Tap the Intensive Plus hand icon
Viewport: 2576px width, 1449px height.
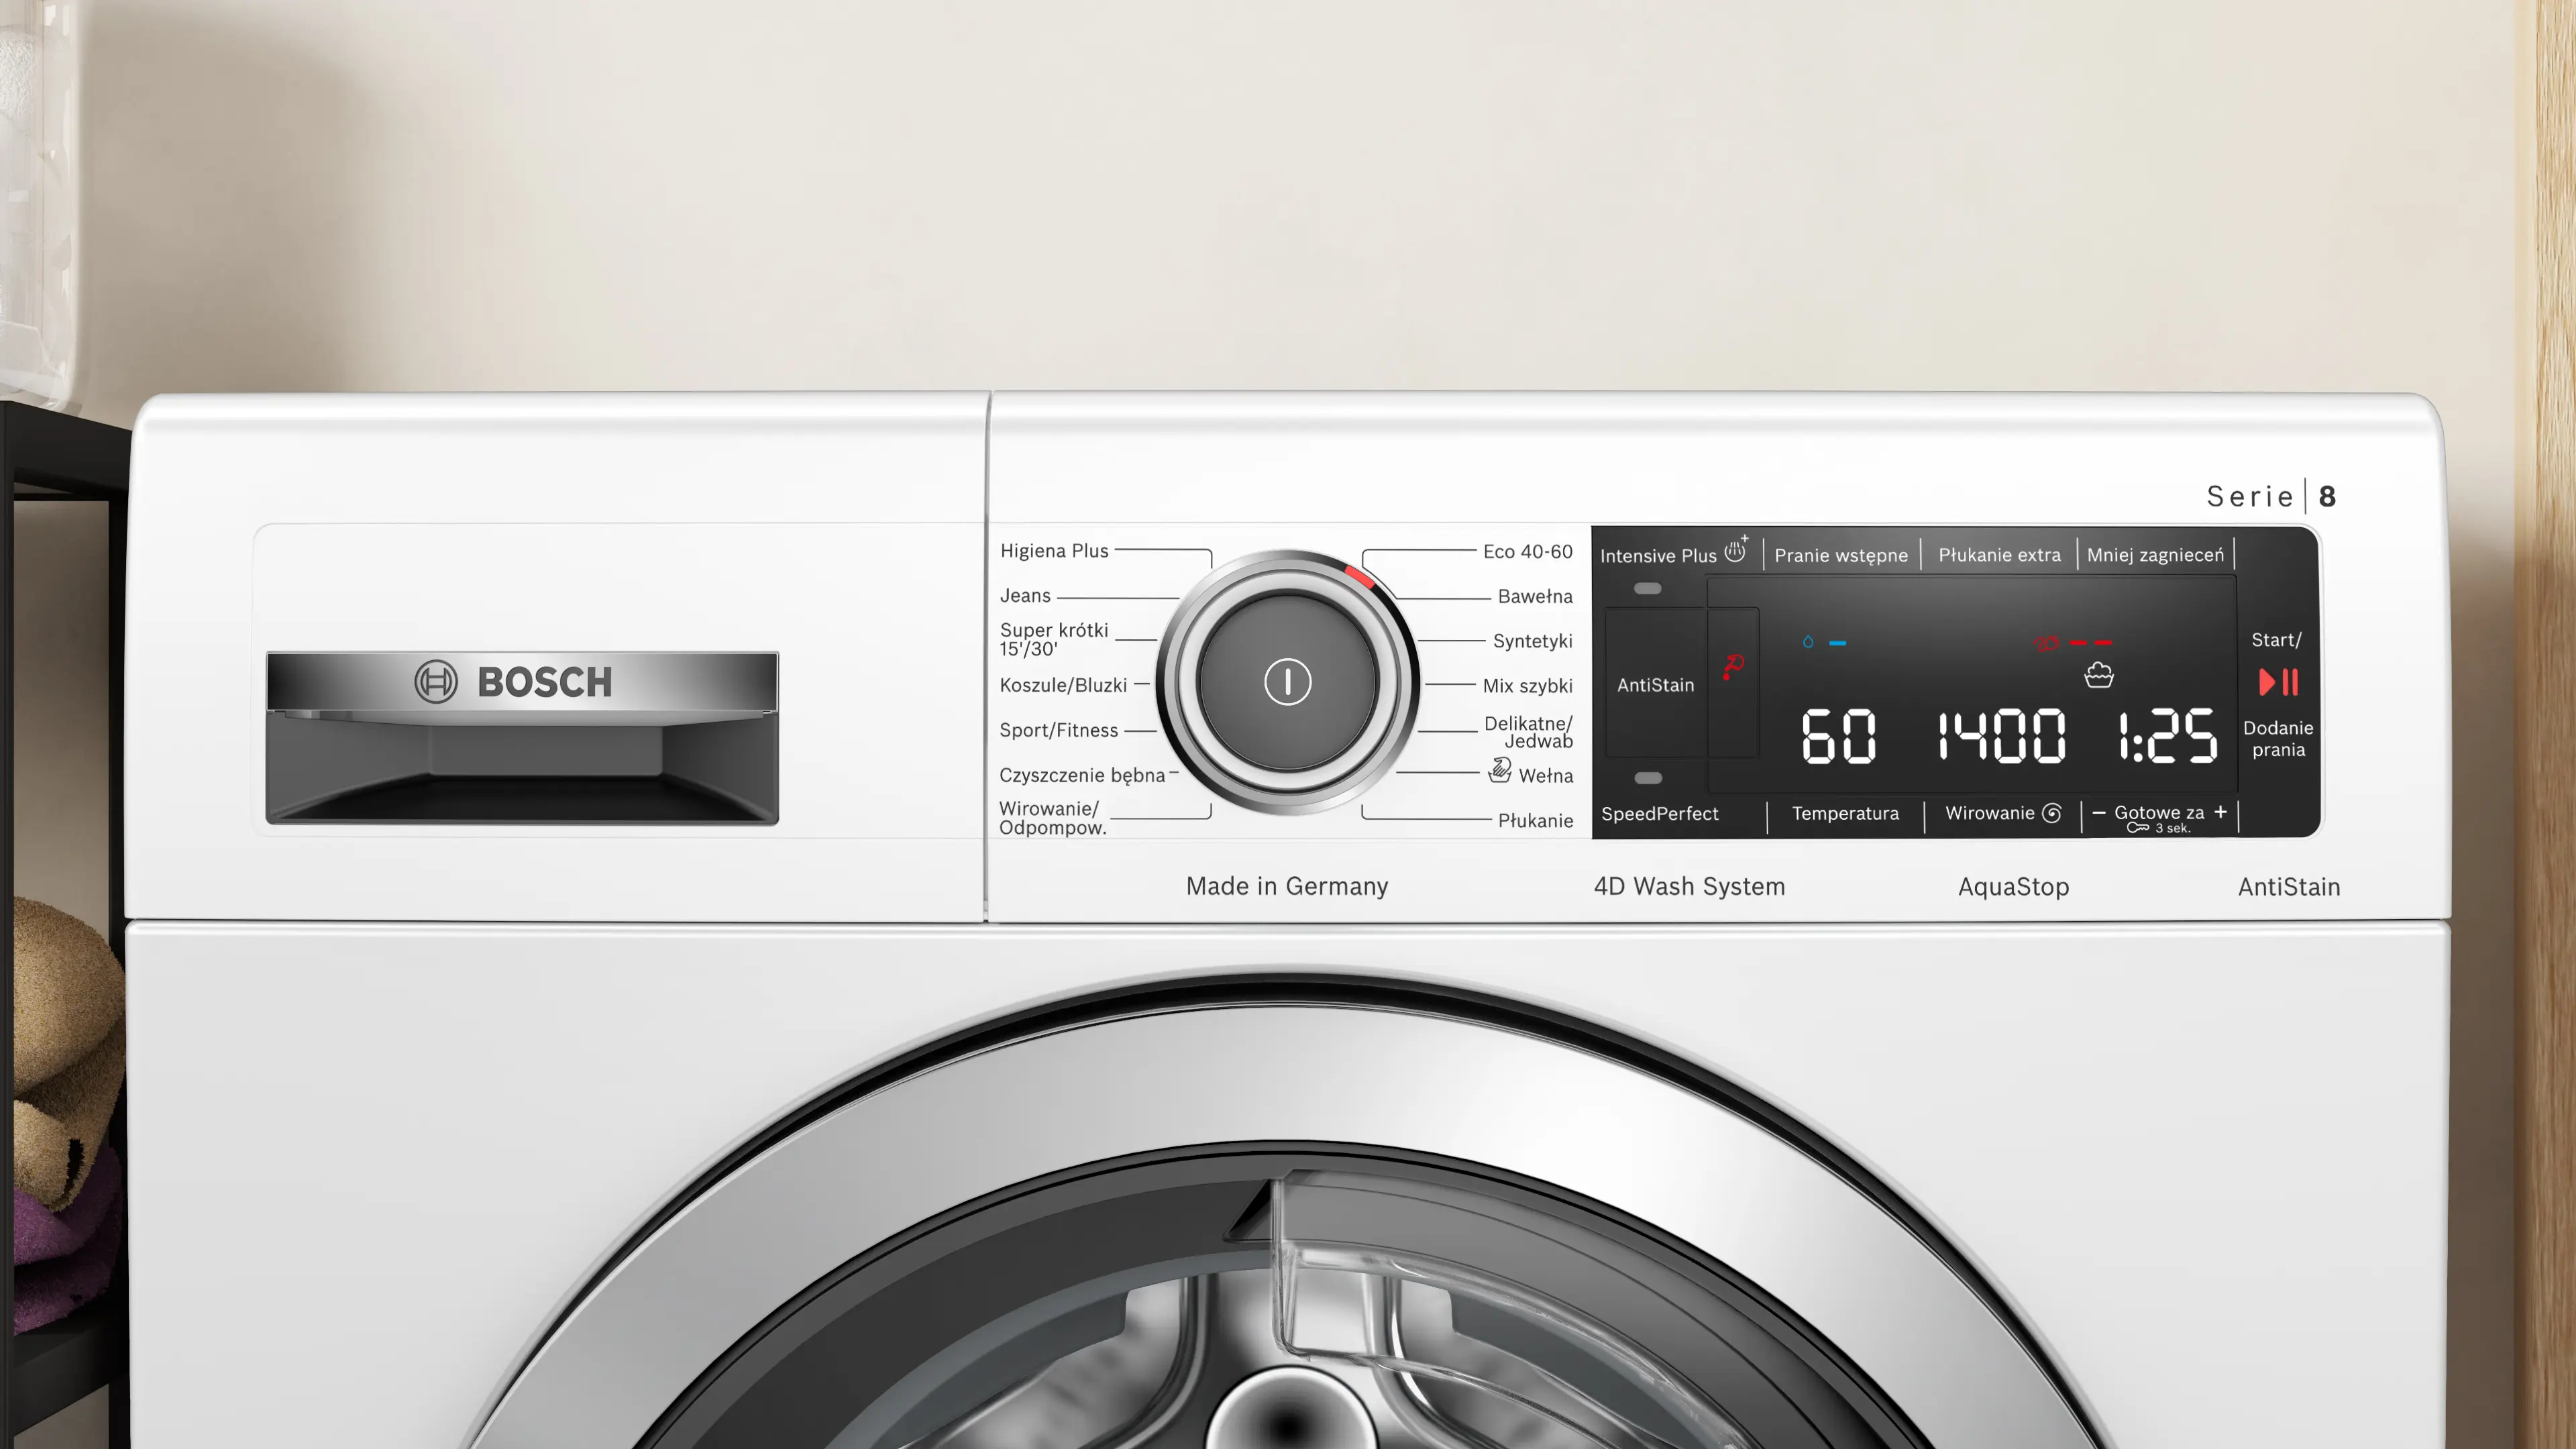click(1736, 550)
